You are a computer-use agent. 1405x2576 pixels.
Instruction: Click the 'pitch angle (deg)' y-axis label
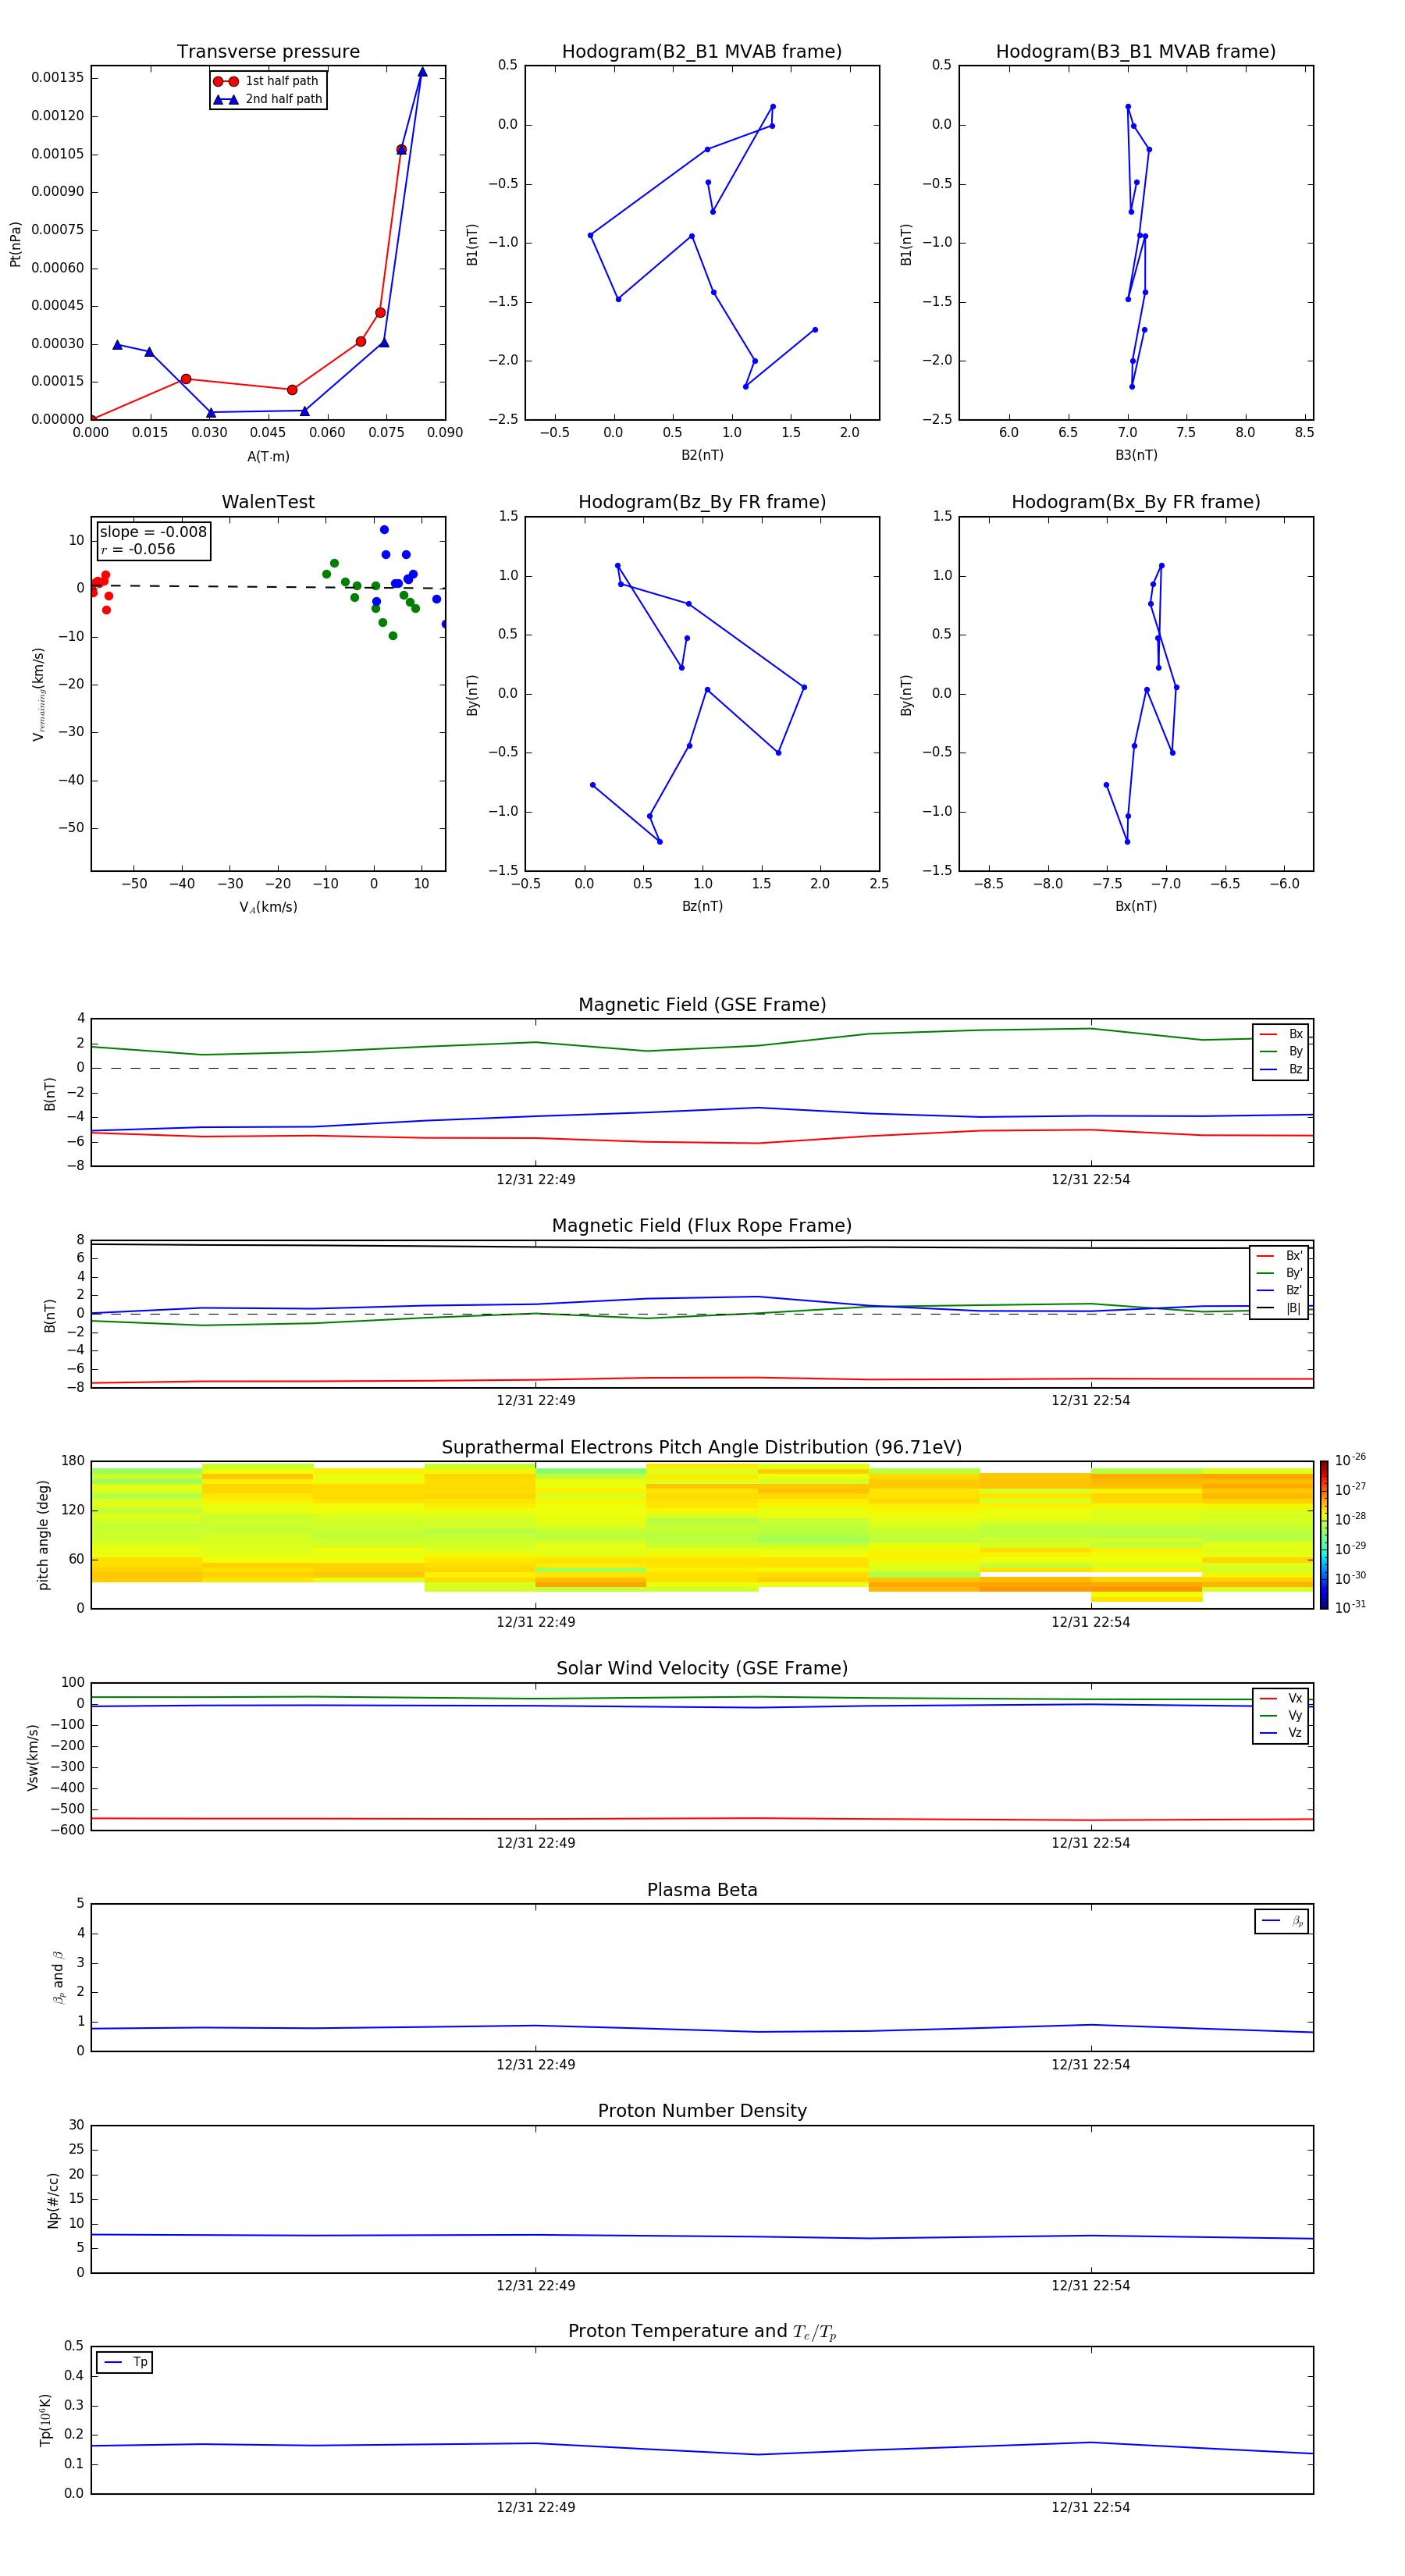[43, 1535]
